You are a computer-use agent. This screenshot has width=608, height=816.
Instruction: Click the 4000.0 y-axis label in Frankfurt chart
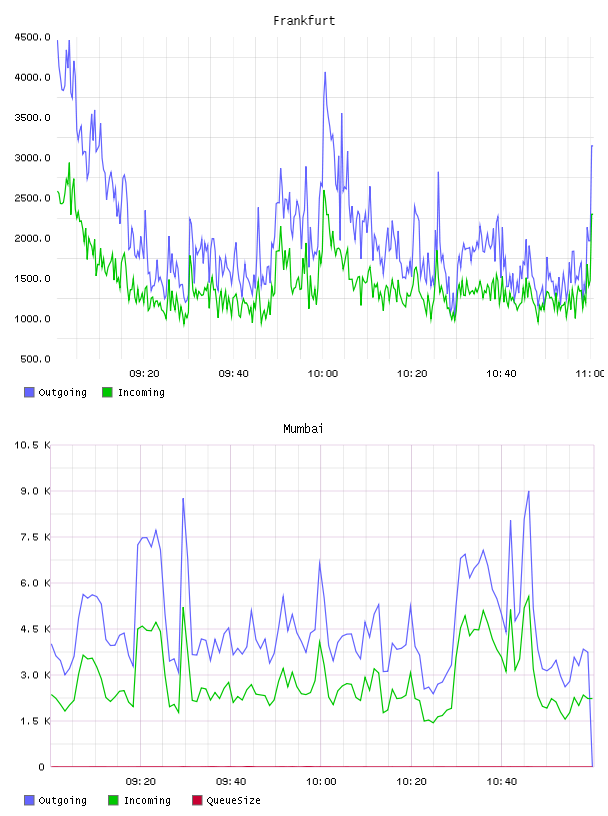pyautogui.click(x=32, y=78)
